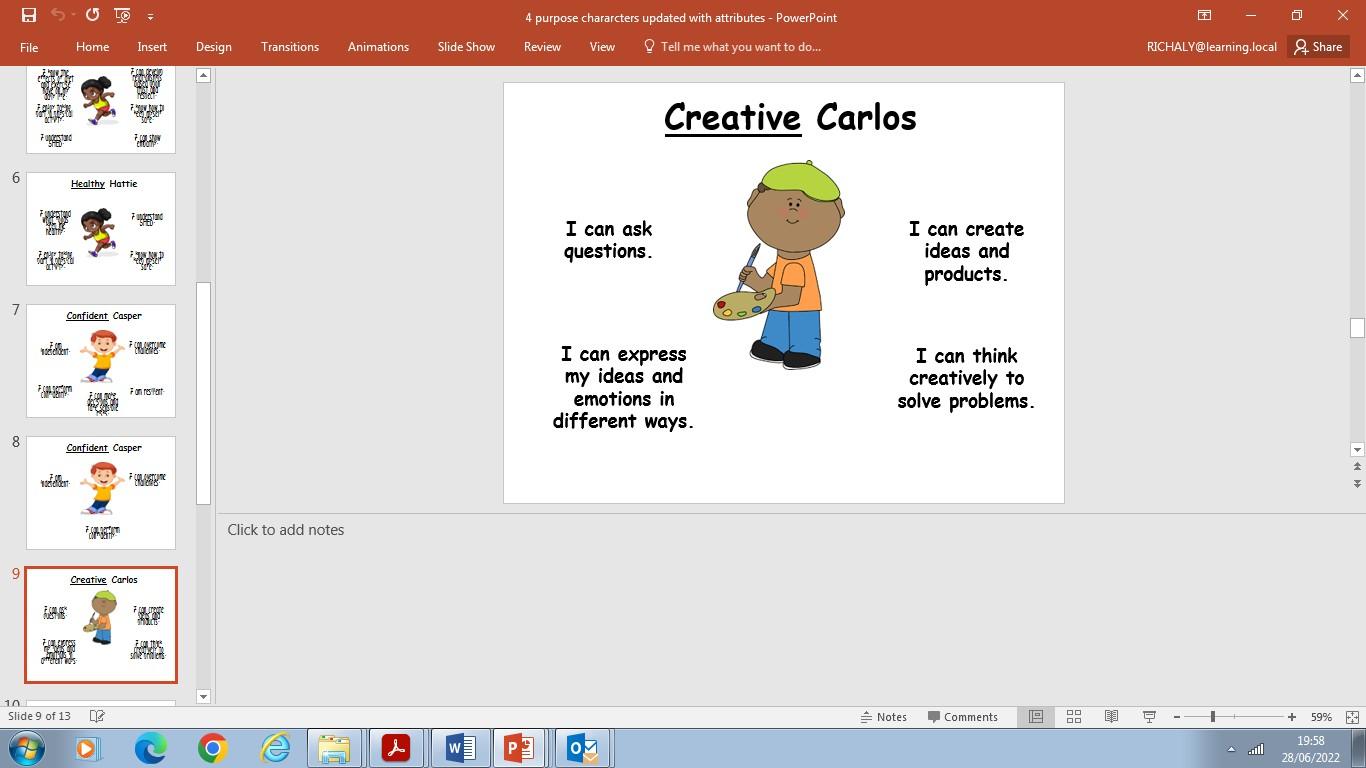Click the zoom slider handle

pos(1213,716)
